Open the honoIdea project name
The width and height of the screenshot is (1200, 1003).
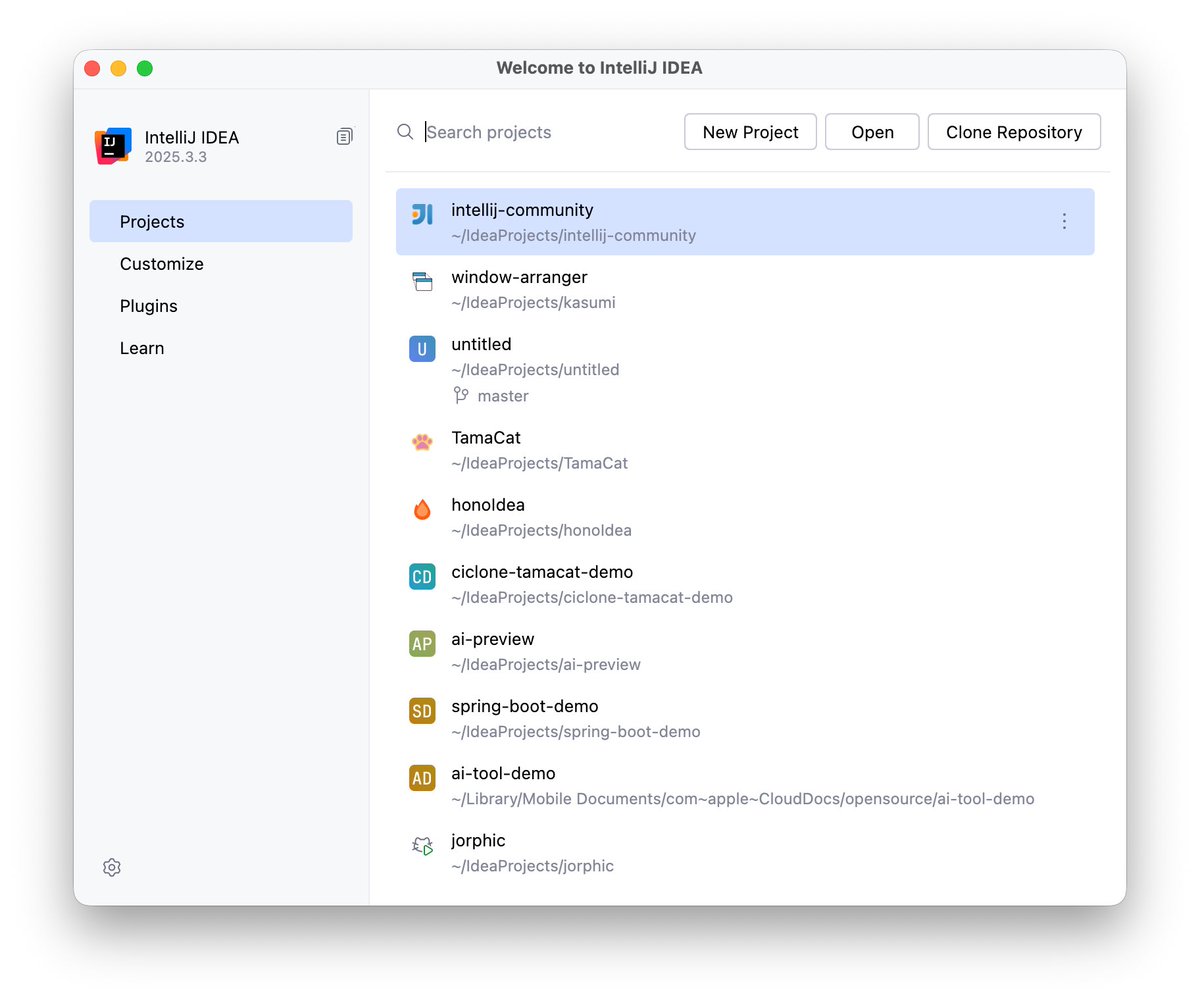[488, 505]
